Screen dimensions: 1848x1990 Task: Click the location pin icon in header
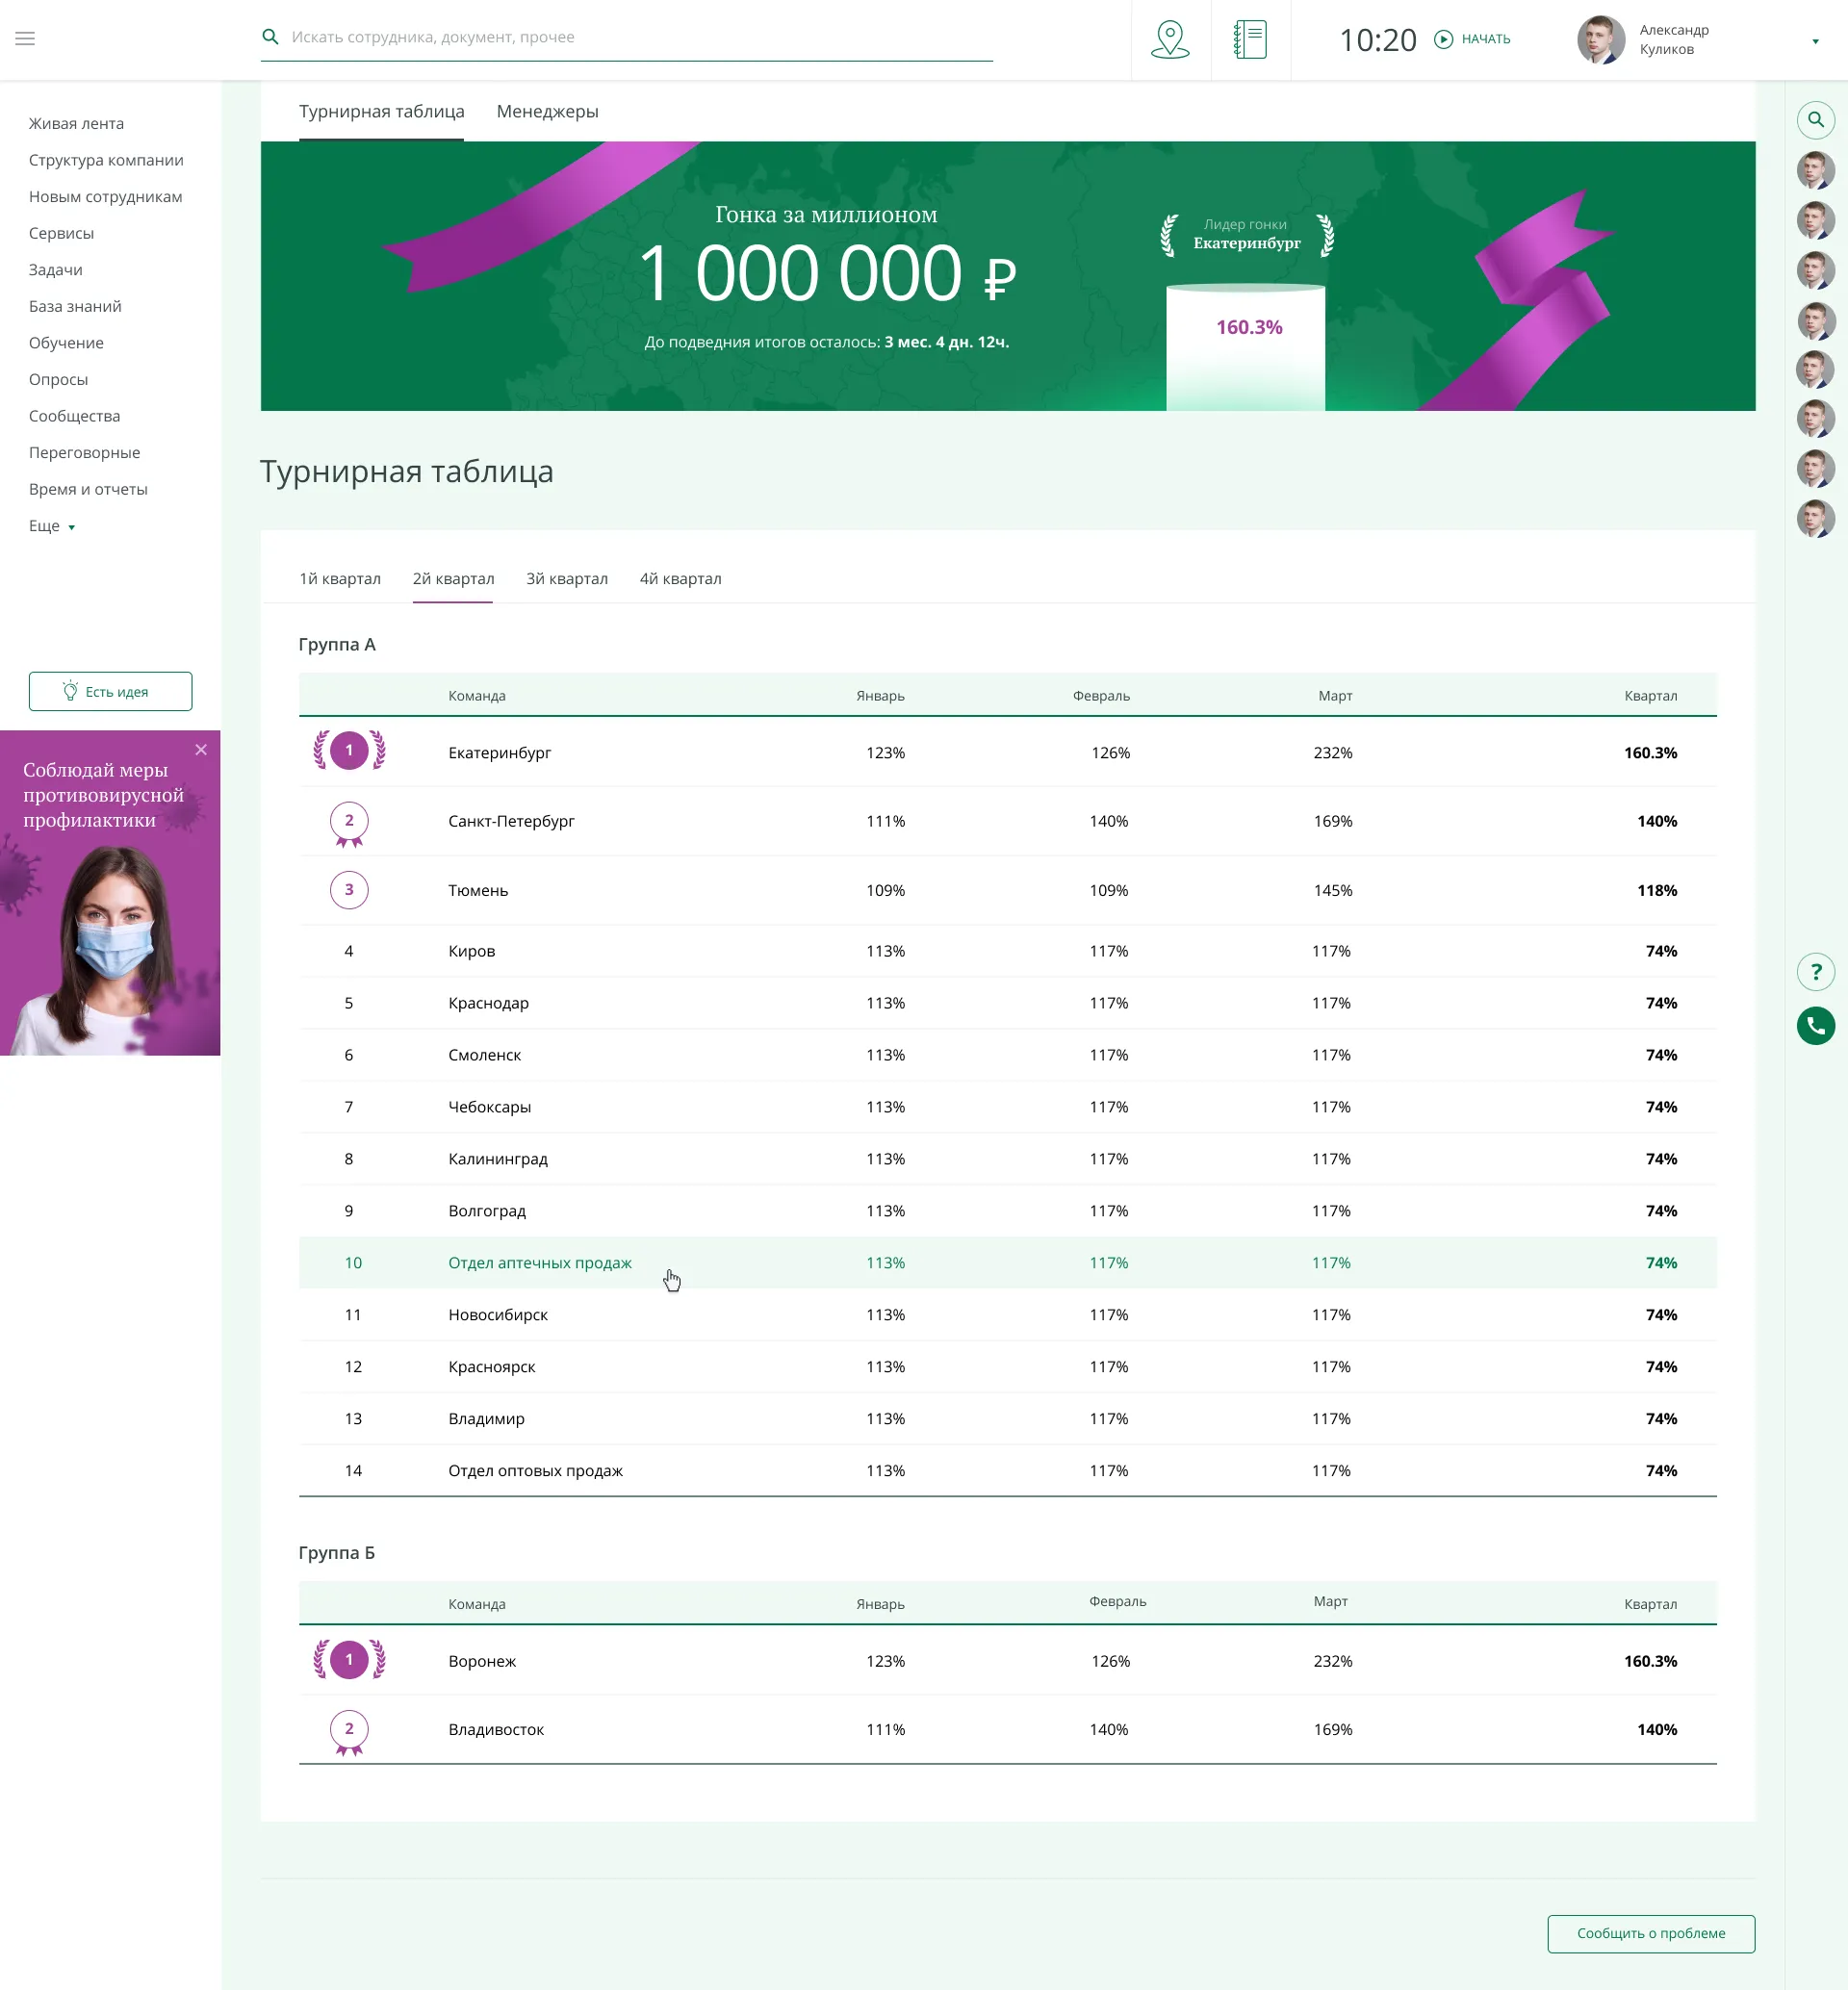(1170, 40)
